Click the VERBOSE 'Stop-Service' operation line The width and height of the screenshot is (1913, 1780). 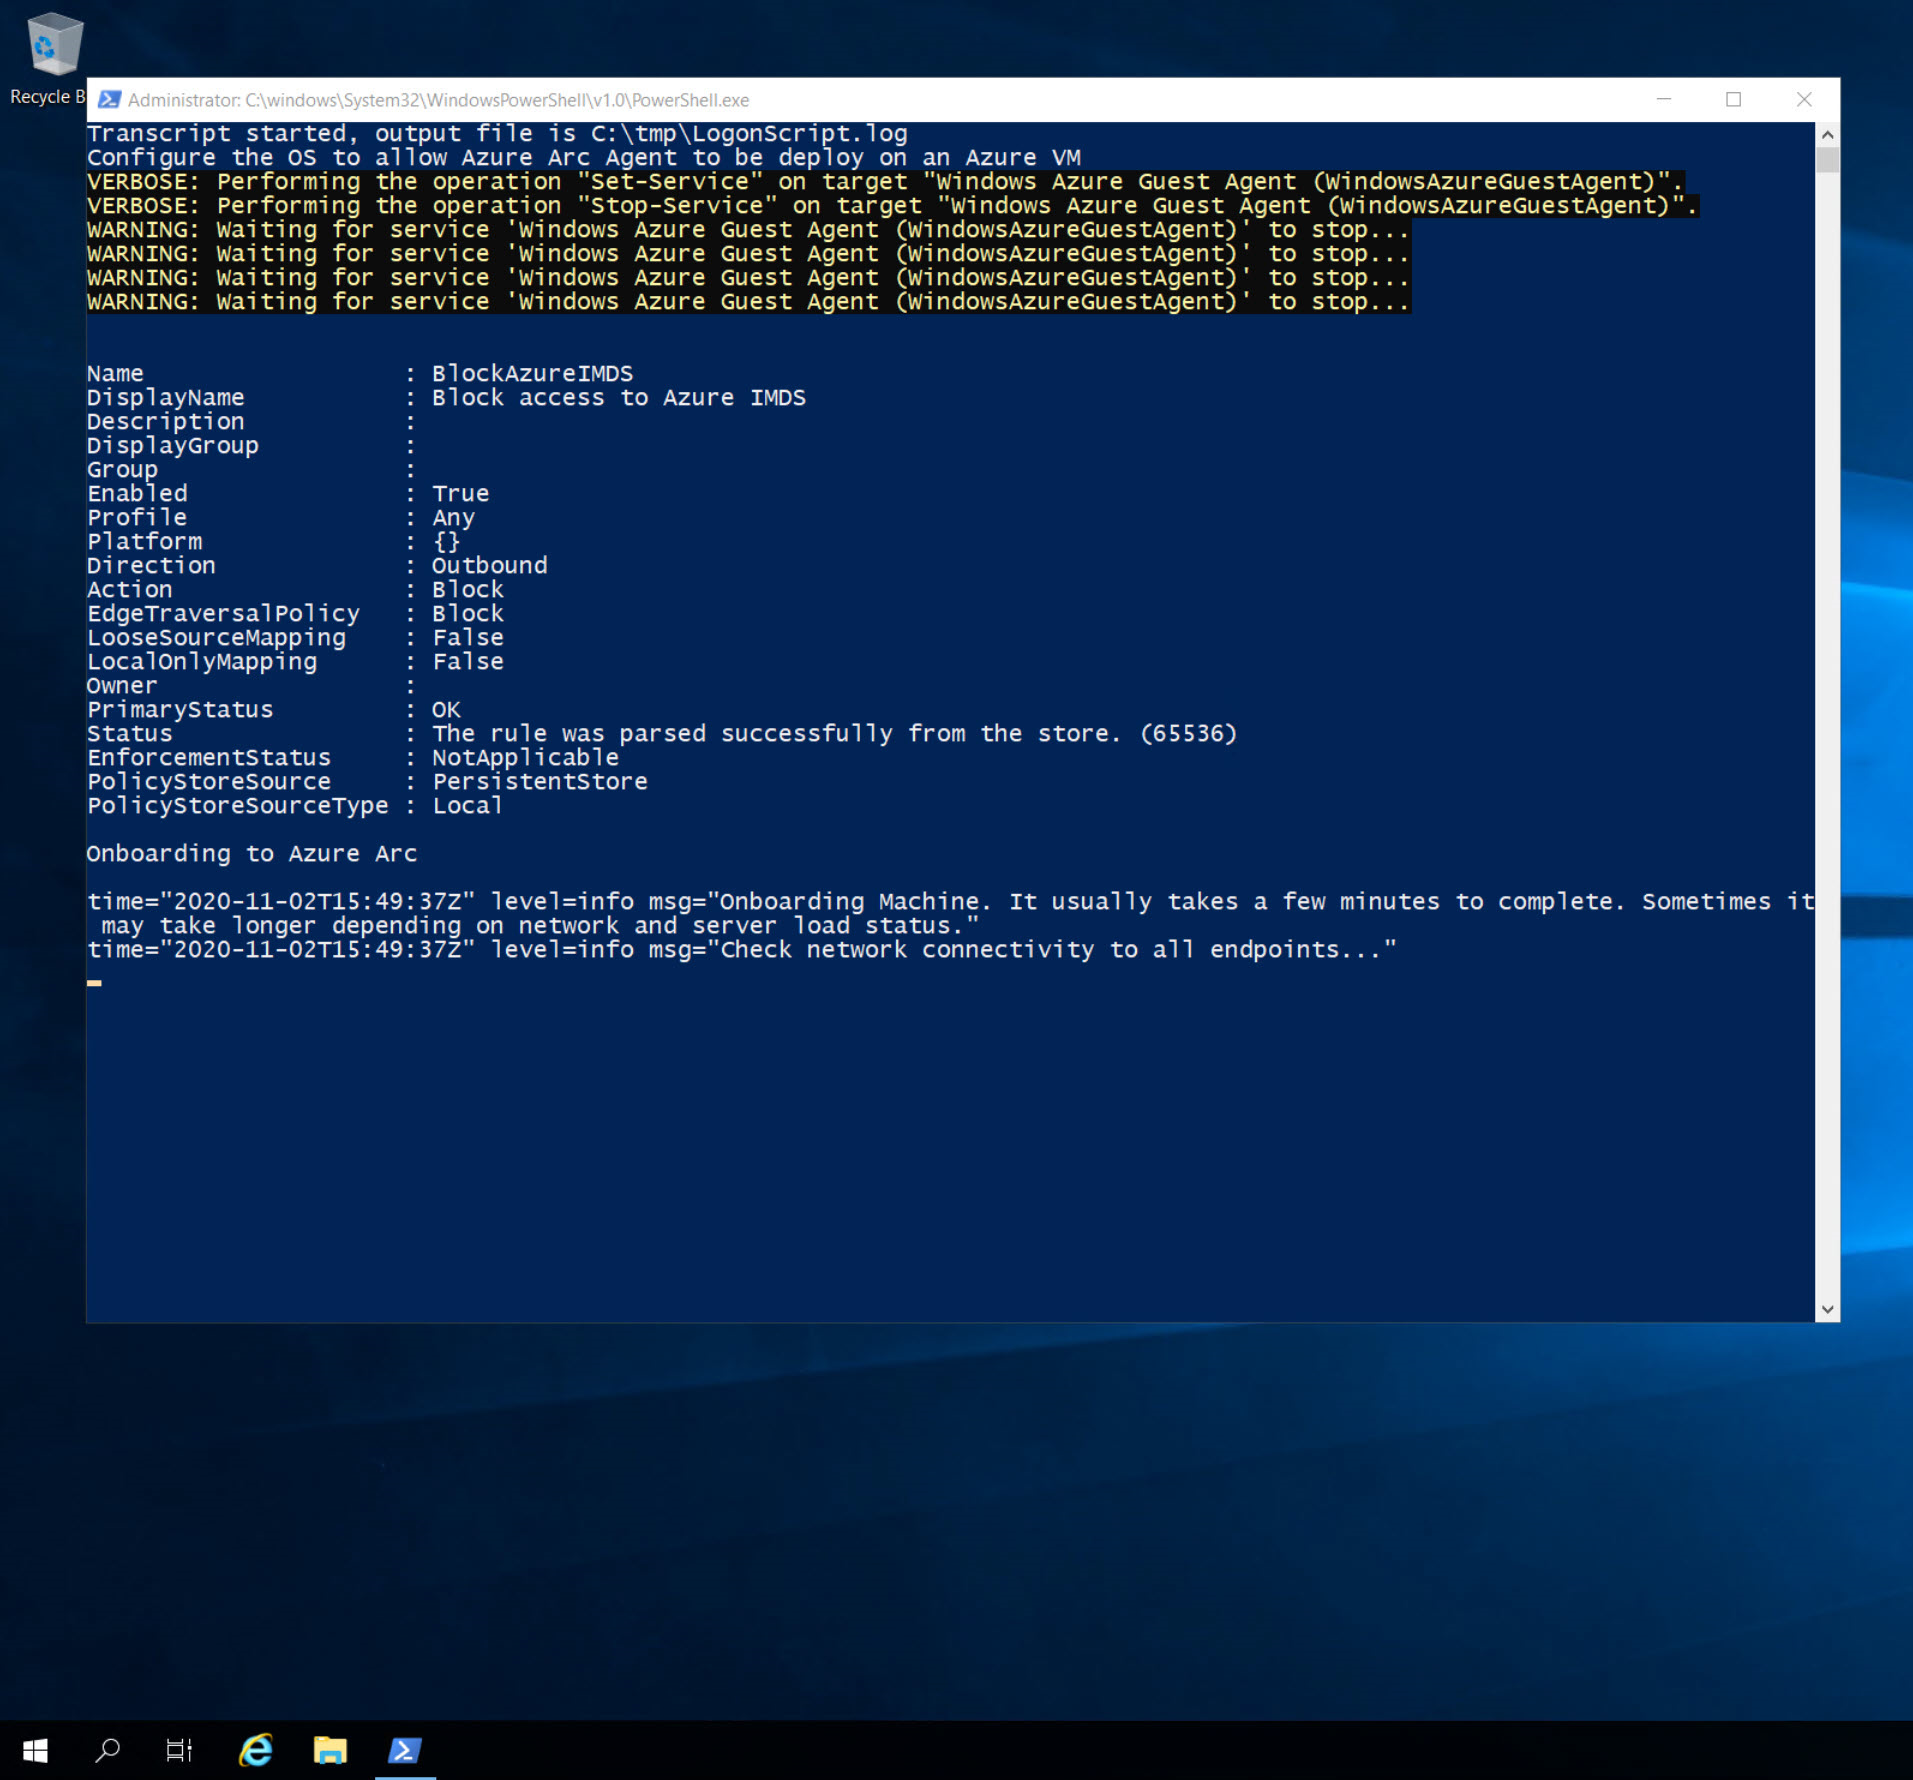point(892,206)
